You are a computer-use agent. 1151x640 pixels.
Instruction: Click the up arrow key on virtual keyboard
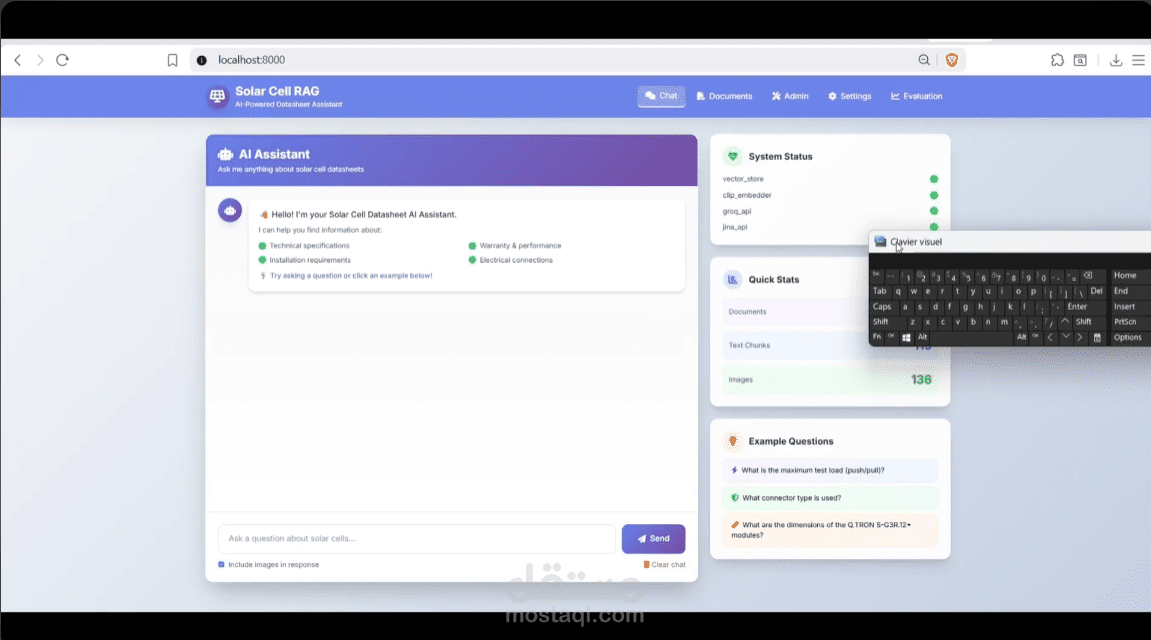click(x=1065, y=323)
